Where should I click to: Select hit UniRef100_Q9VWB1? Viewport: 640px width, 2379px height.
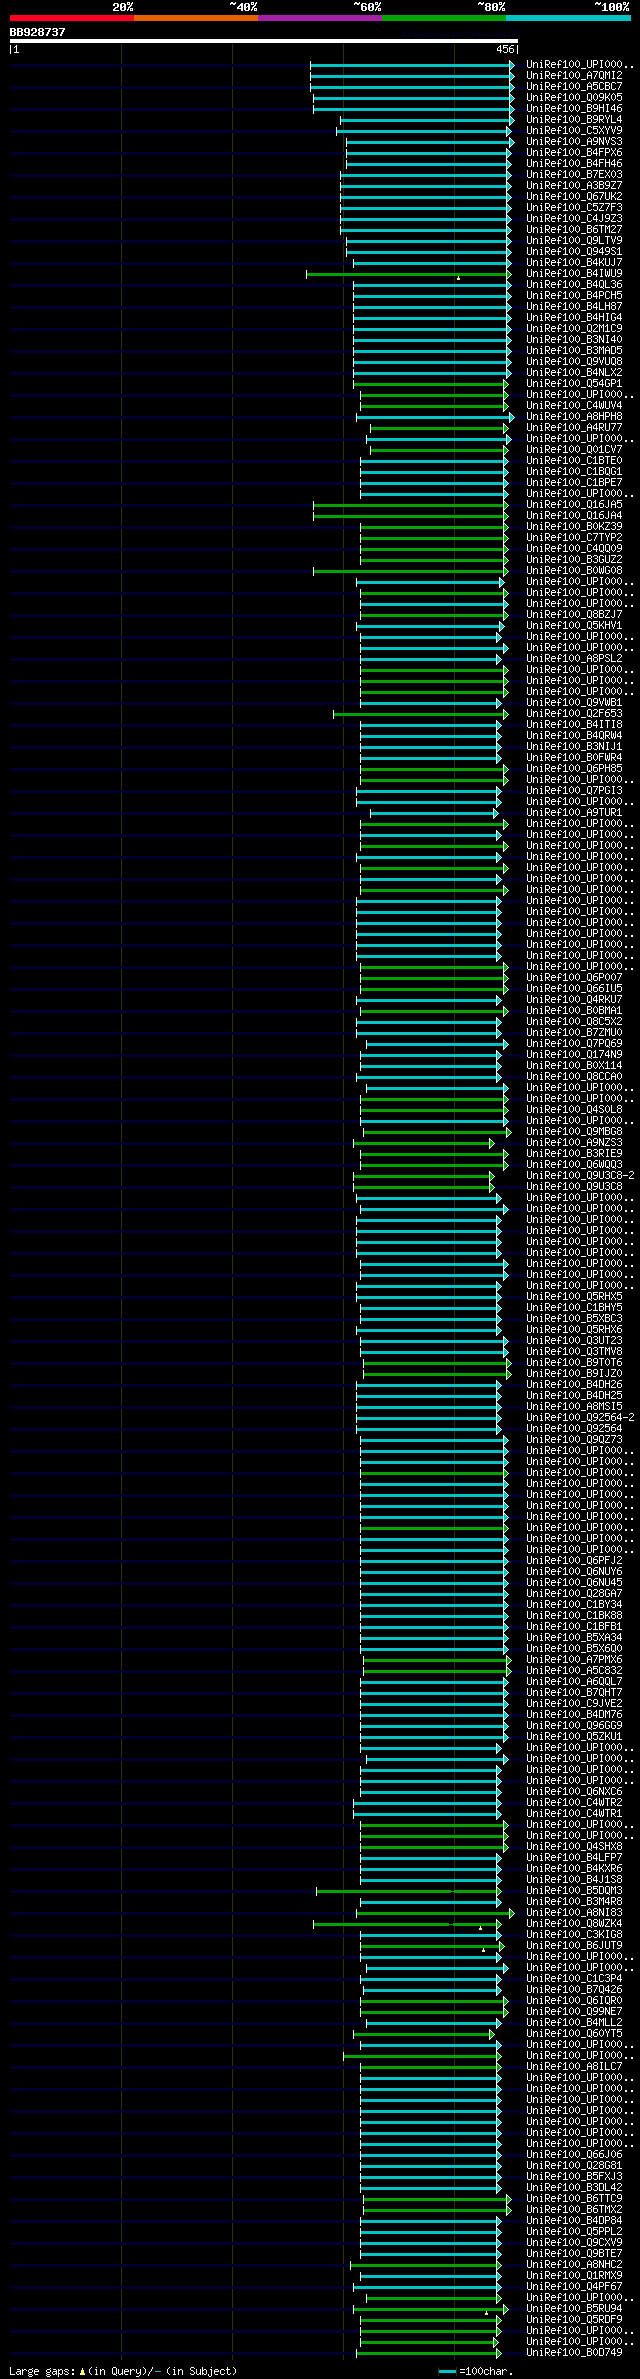point(574,703)
